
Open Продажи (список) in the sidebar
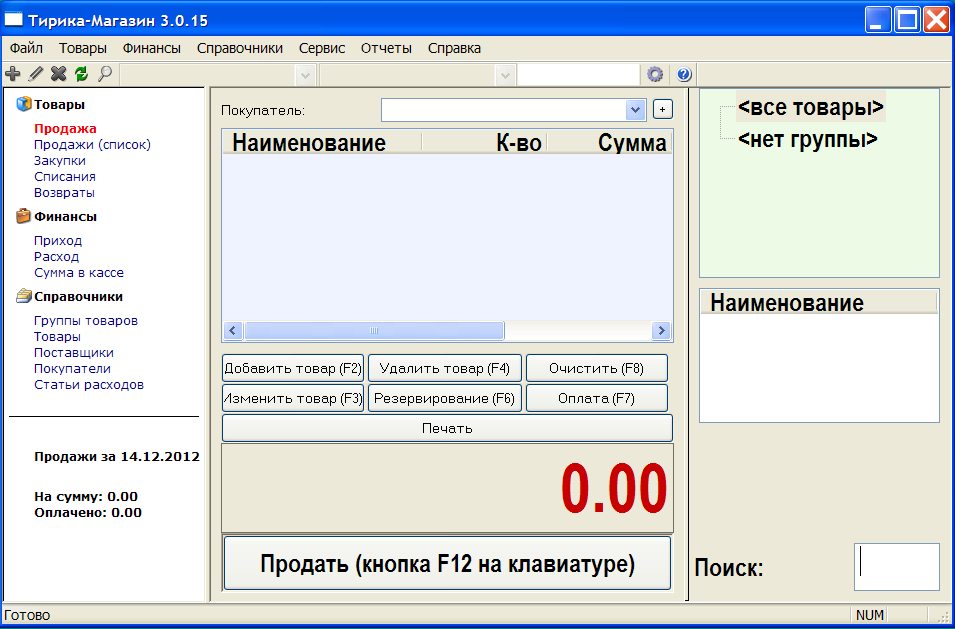tap(92, 144)
